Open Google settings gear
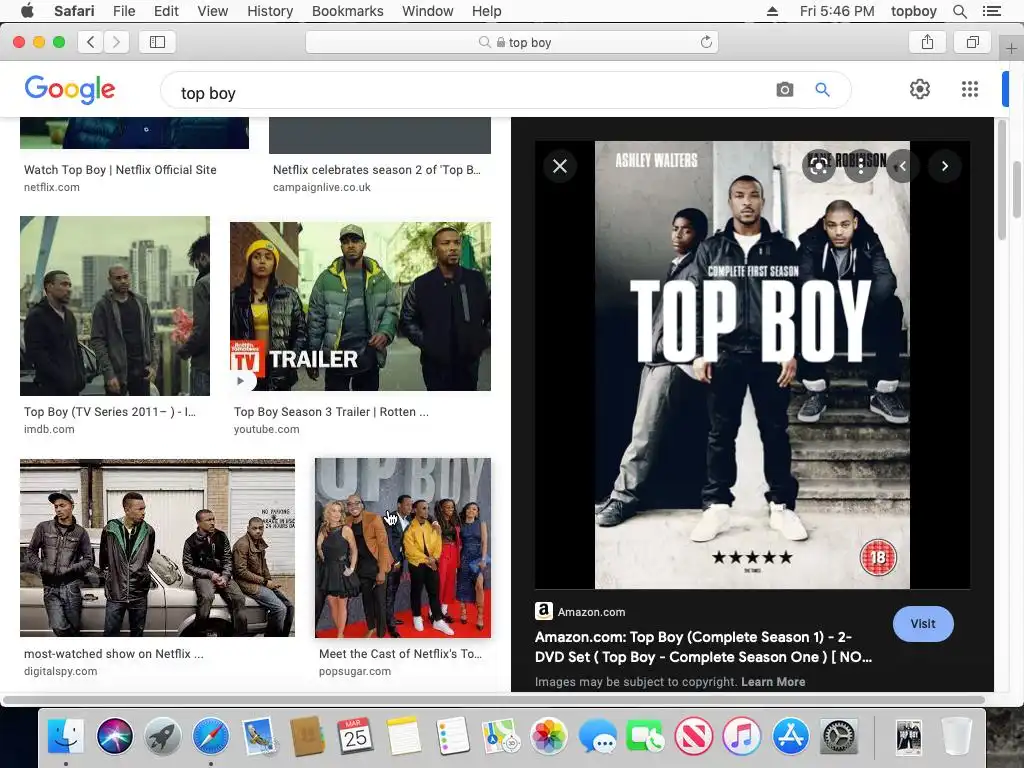 click(x=920, y=89)
